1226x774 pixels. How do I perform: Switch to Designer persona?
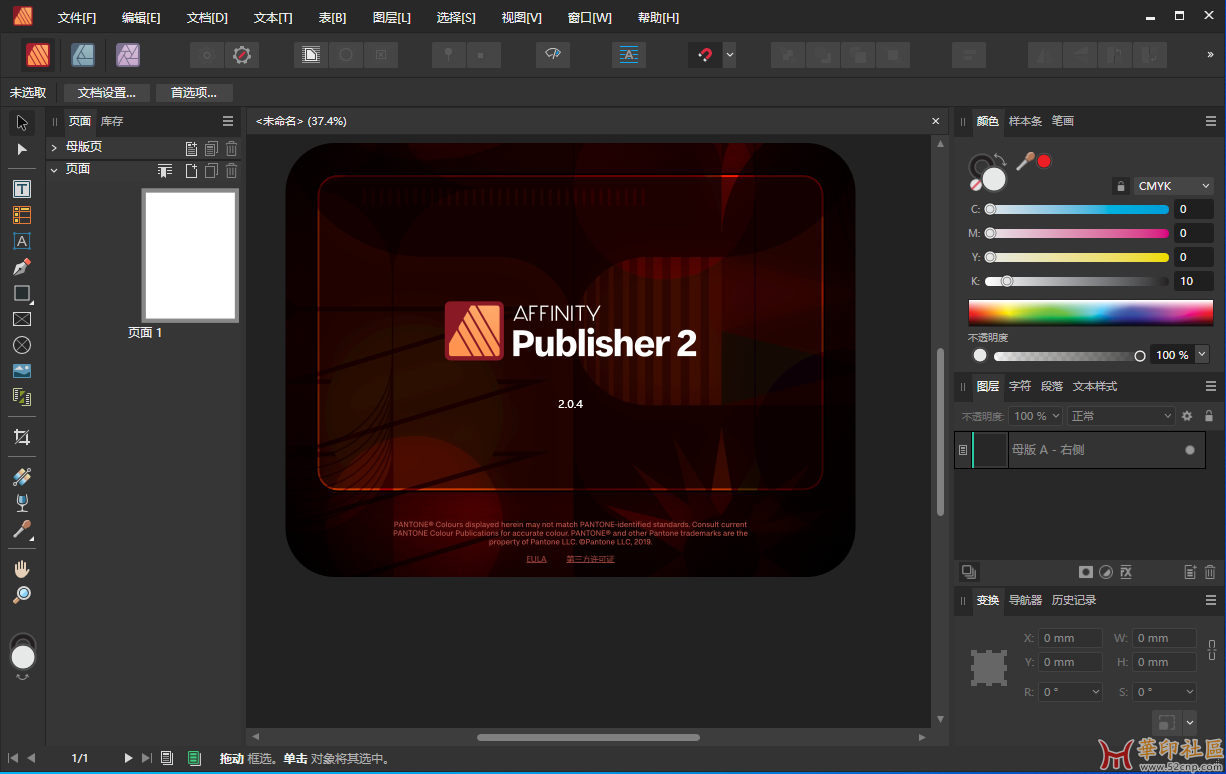(83, 55)
